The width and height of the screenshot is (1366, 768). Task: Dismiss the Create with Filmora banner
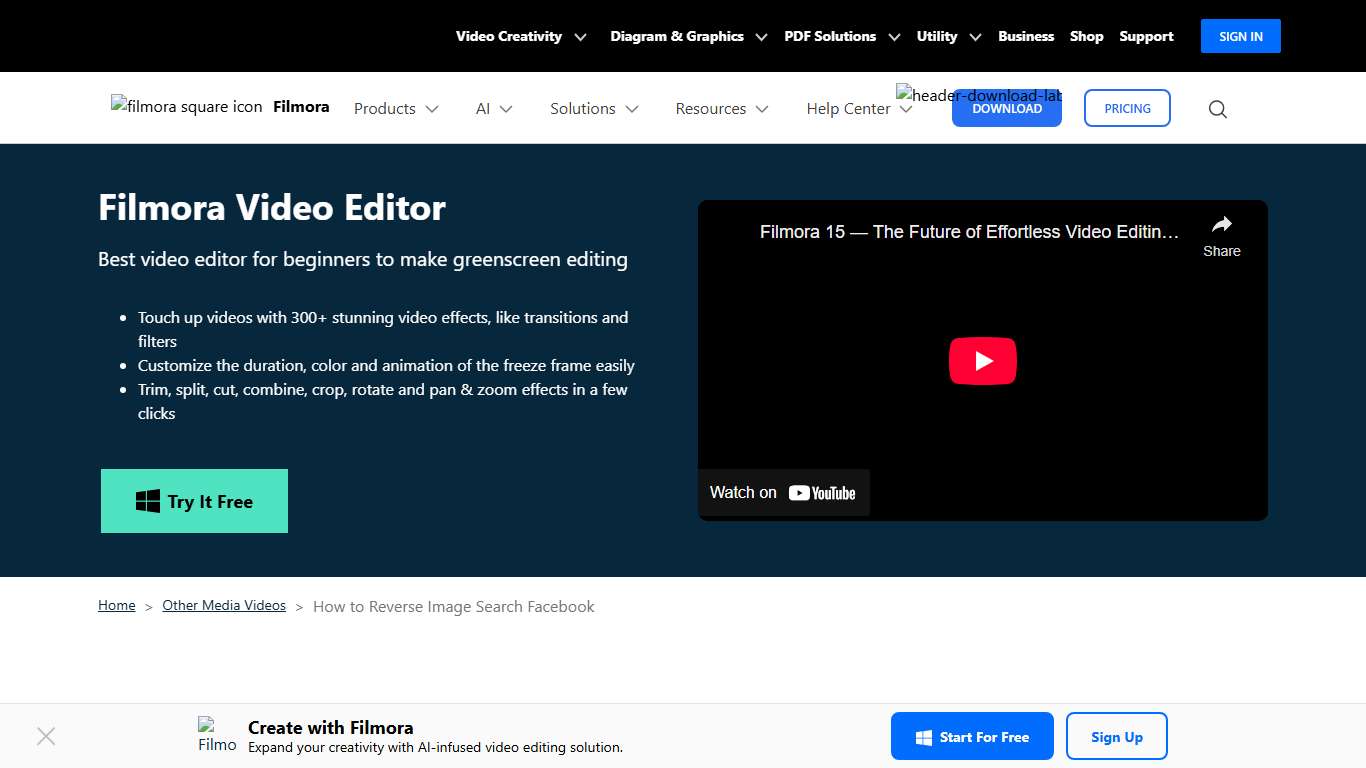(x=46, y=736)
